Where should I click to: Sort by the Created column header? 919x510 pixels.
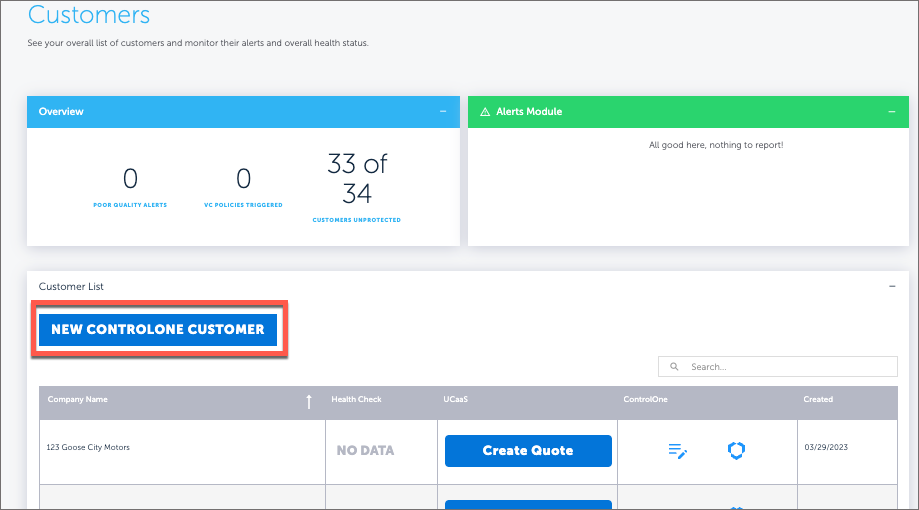(x=817, y=400)
